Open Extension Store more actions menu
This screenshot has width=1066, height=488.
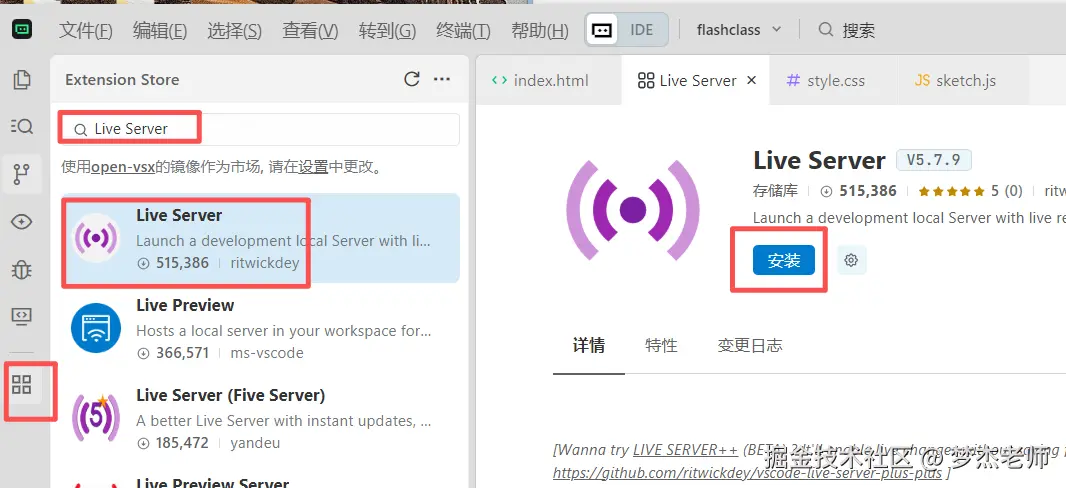pos(442,80)
